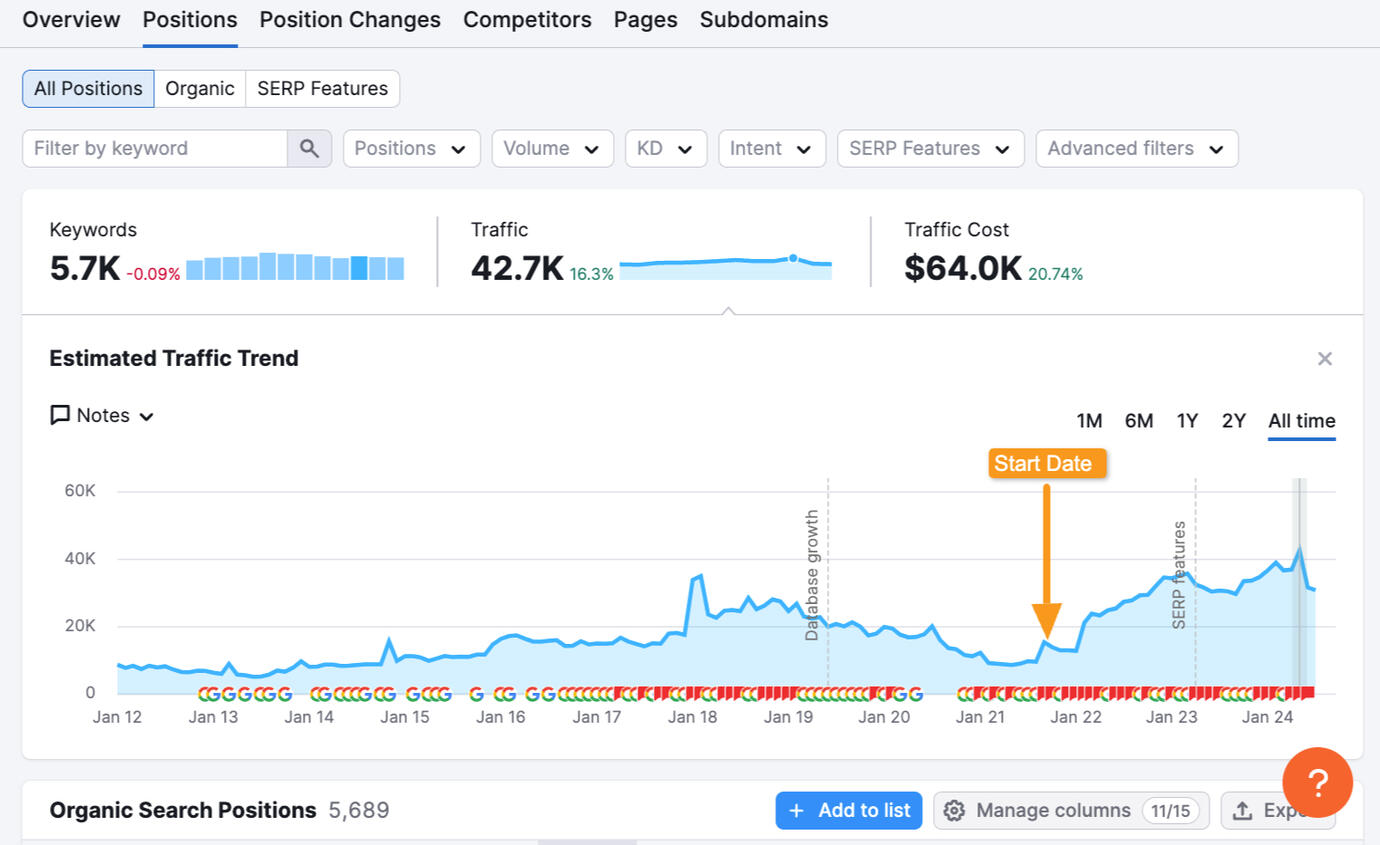Click the Notes comment icon

coord(60,415)
